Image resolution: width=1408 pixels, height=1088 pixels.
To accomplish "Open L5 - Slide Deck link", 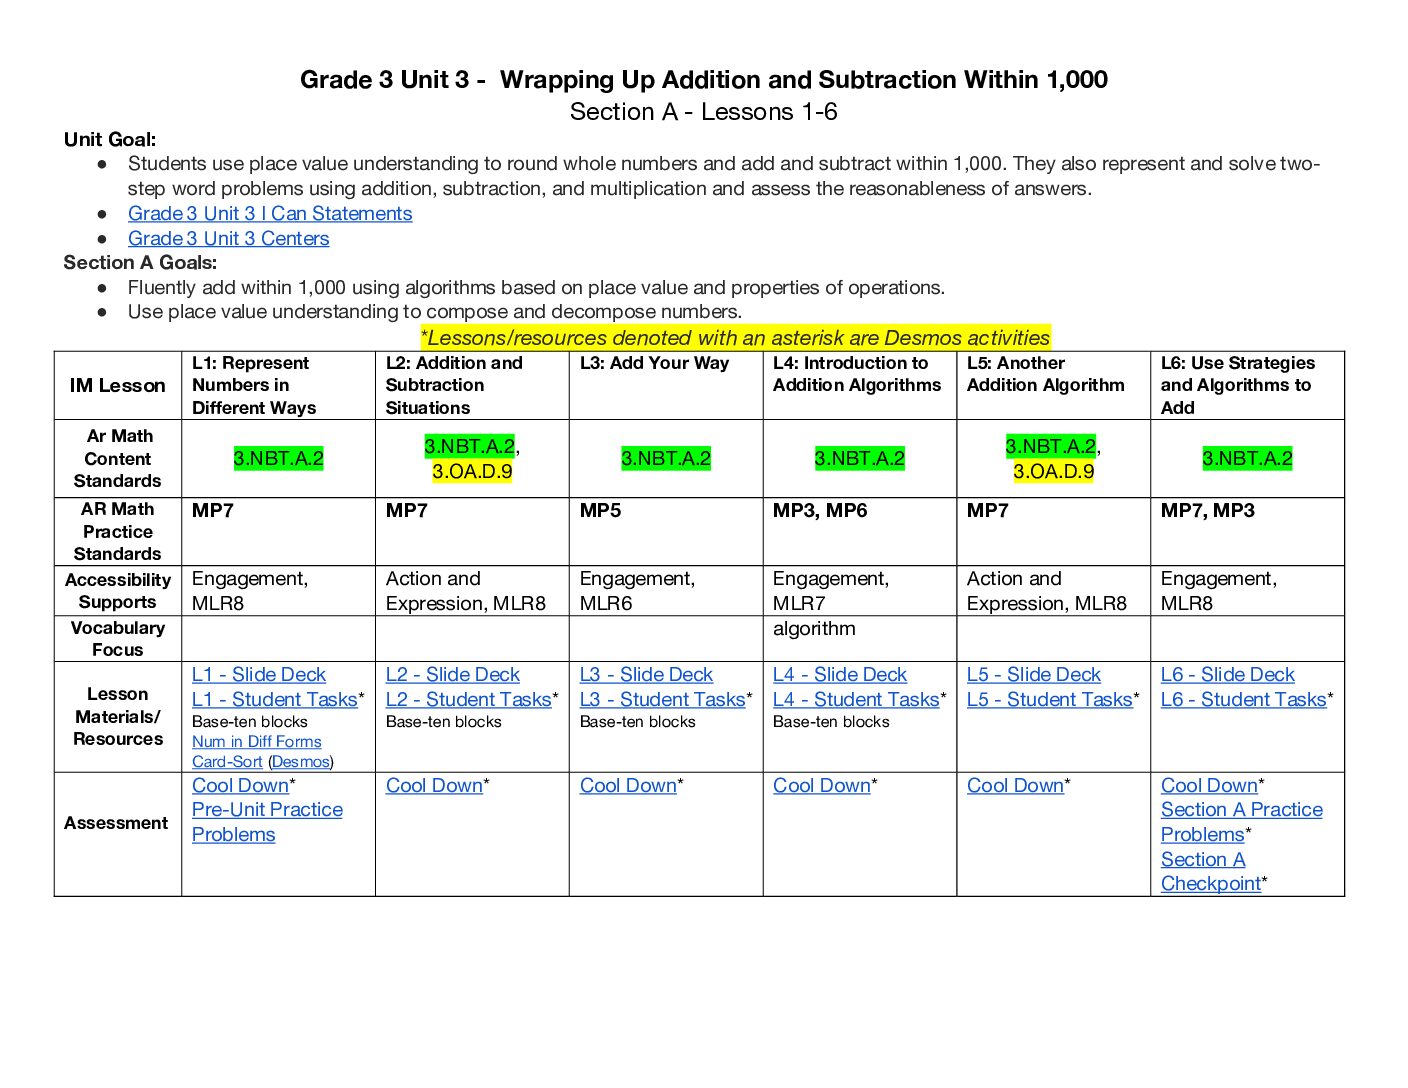I will 1034,675.
